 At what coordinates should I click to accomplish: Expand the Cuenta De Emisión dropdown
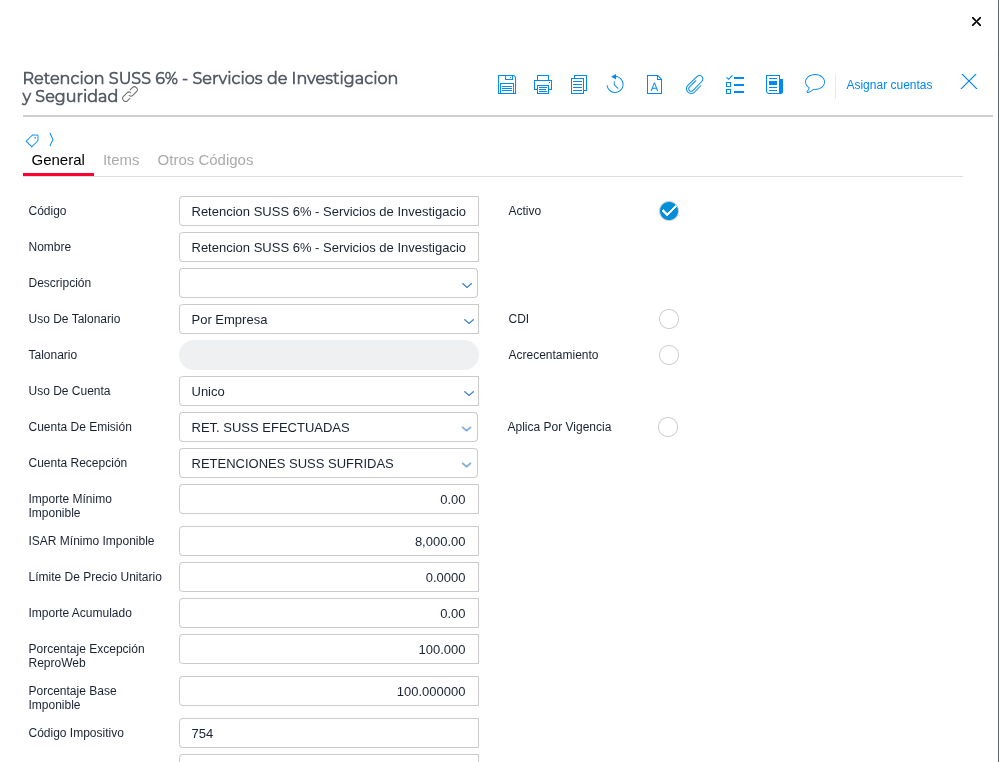point(328,428)
